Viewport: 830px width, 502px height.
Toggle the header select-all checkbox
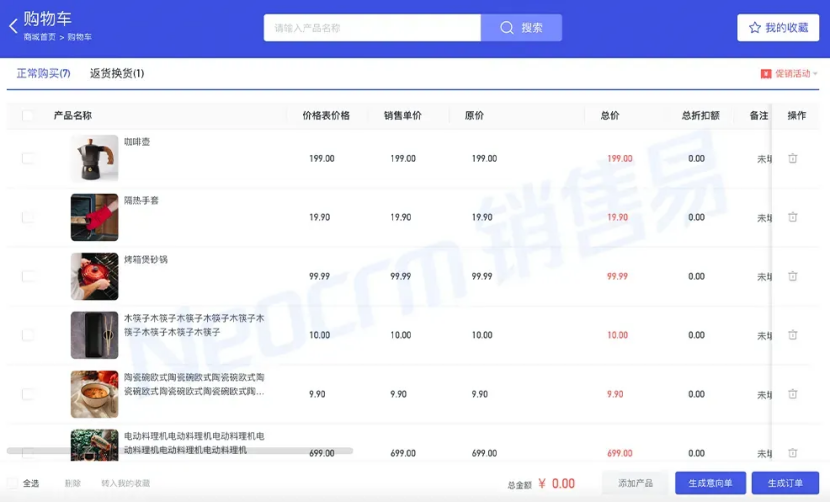click(x=28, y=116)
